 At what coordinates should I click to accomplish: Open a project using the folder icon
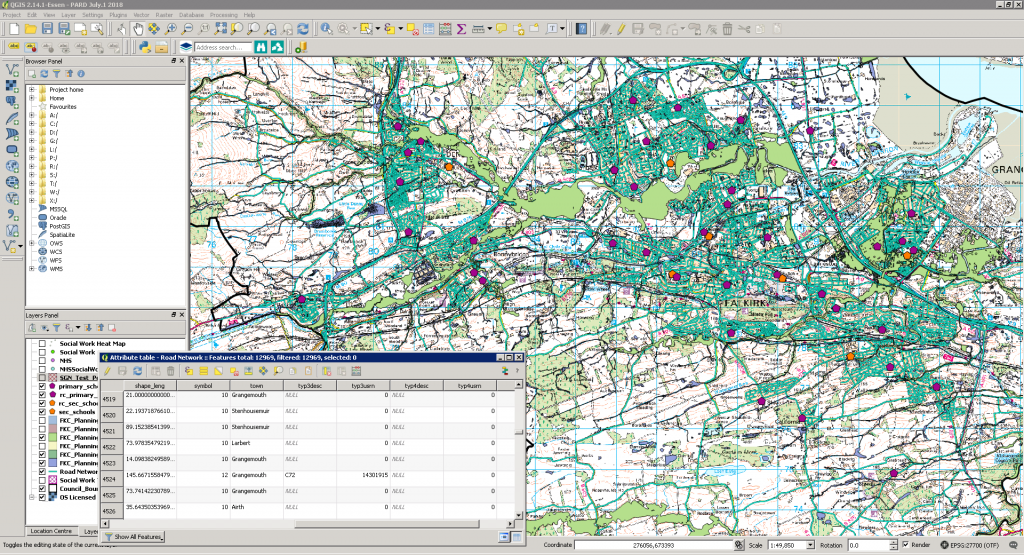click(31, 29)
